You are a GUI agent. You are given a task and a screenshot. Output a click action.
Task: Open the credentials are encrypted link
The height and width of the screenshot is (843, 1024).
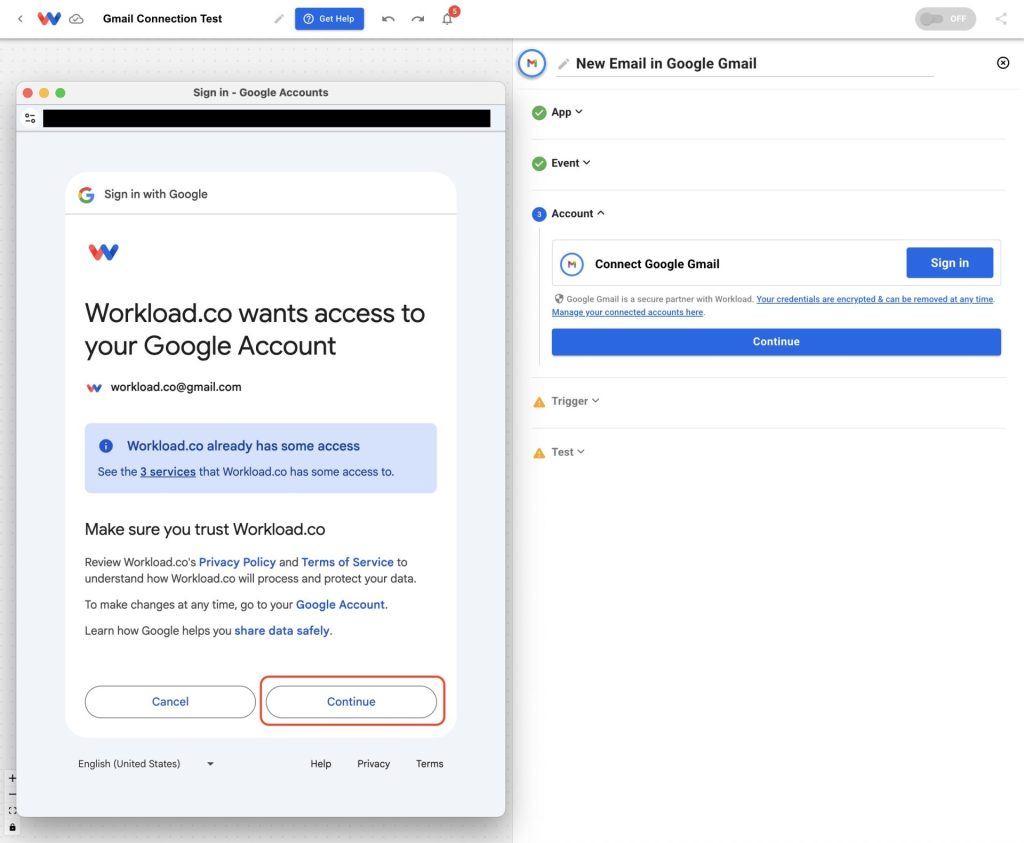[875, 299]
